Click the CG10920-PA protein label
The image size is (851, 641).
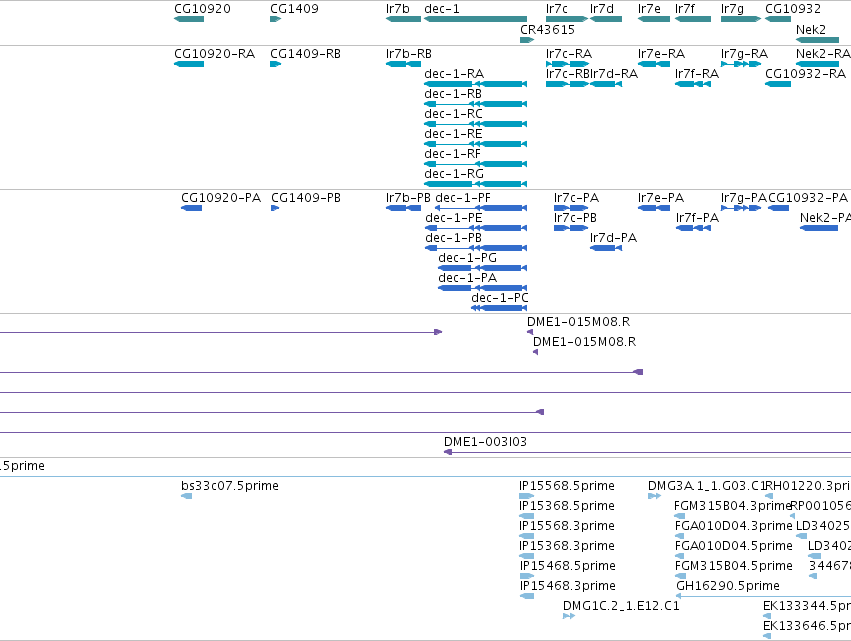(221, 198)
